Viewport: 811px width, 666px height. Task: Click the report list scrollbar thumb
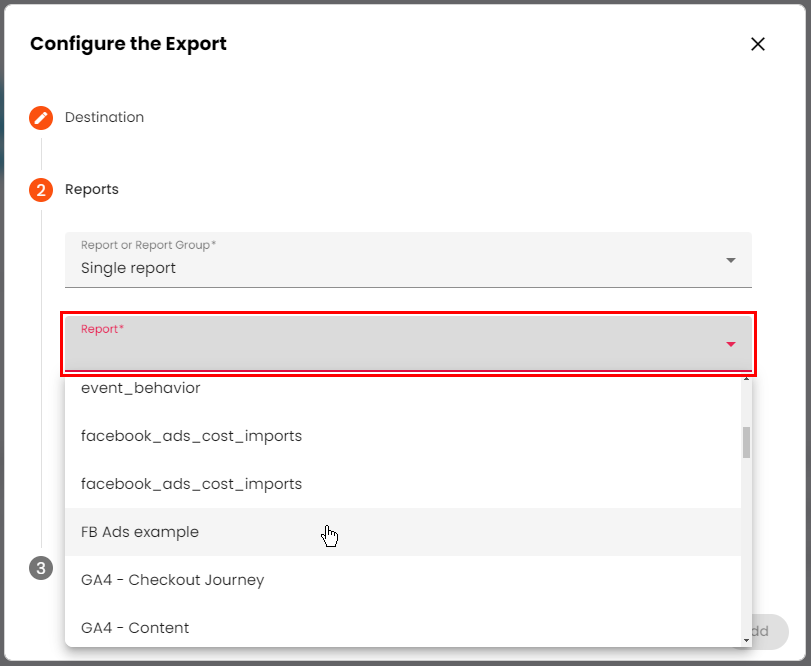pos(746,441)
